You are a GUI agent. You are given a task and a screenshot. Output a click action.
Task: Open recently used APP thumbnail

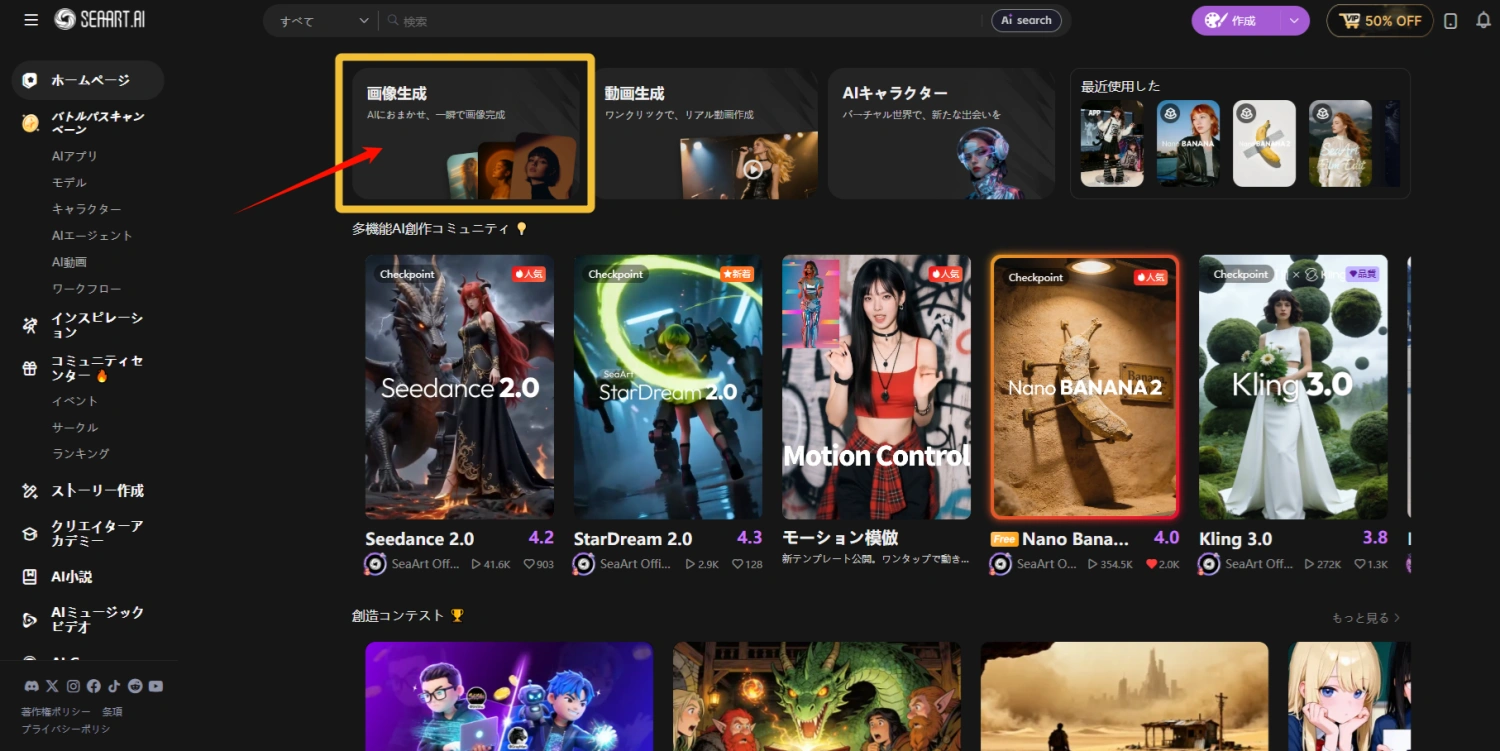click(x=1112, y=143)
